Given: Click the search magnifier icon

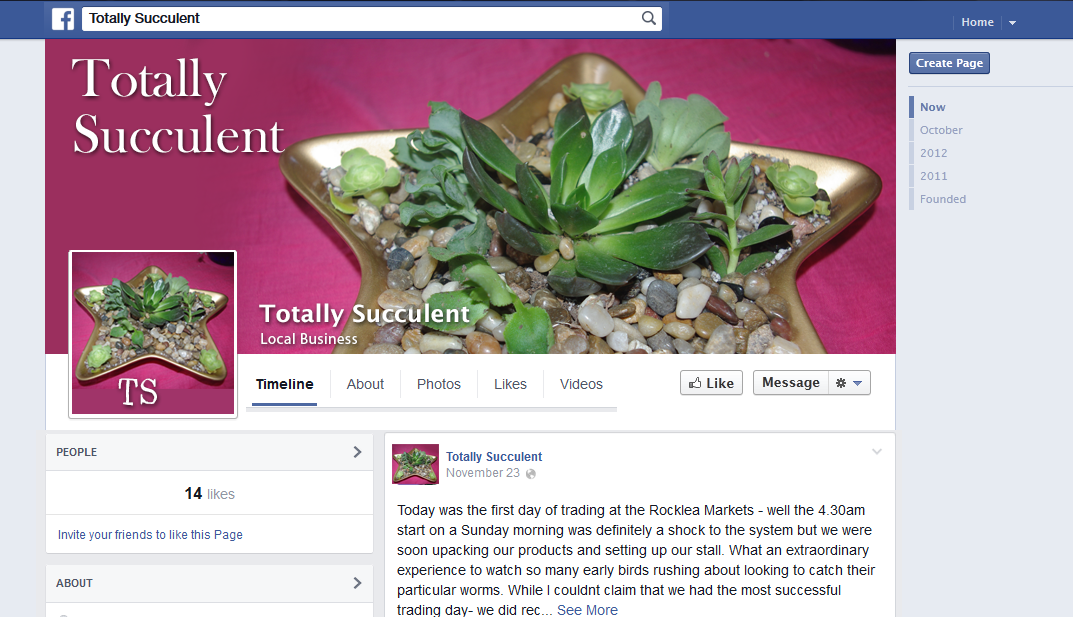Looking at the screenshot, I should click(648, 18).
